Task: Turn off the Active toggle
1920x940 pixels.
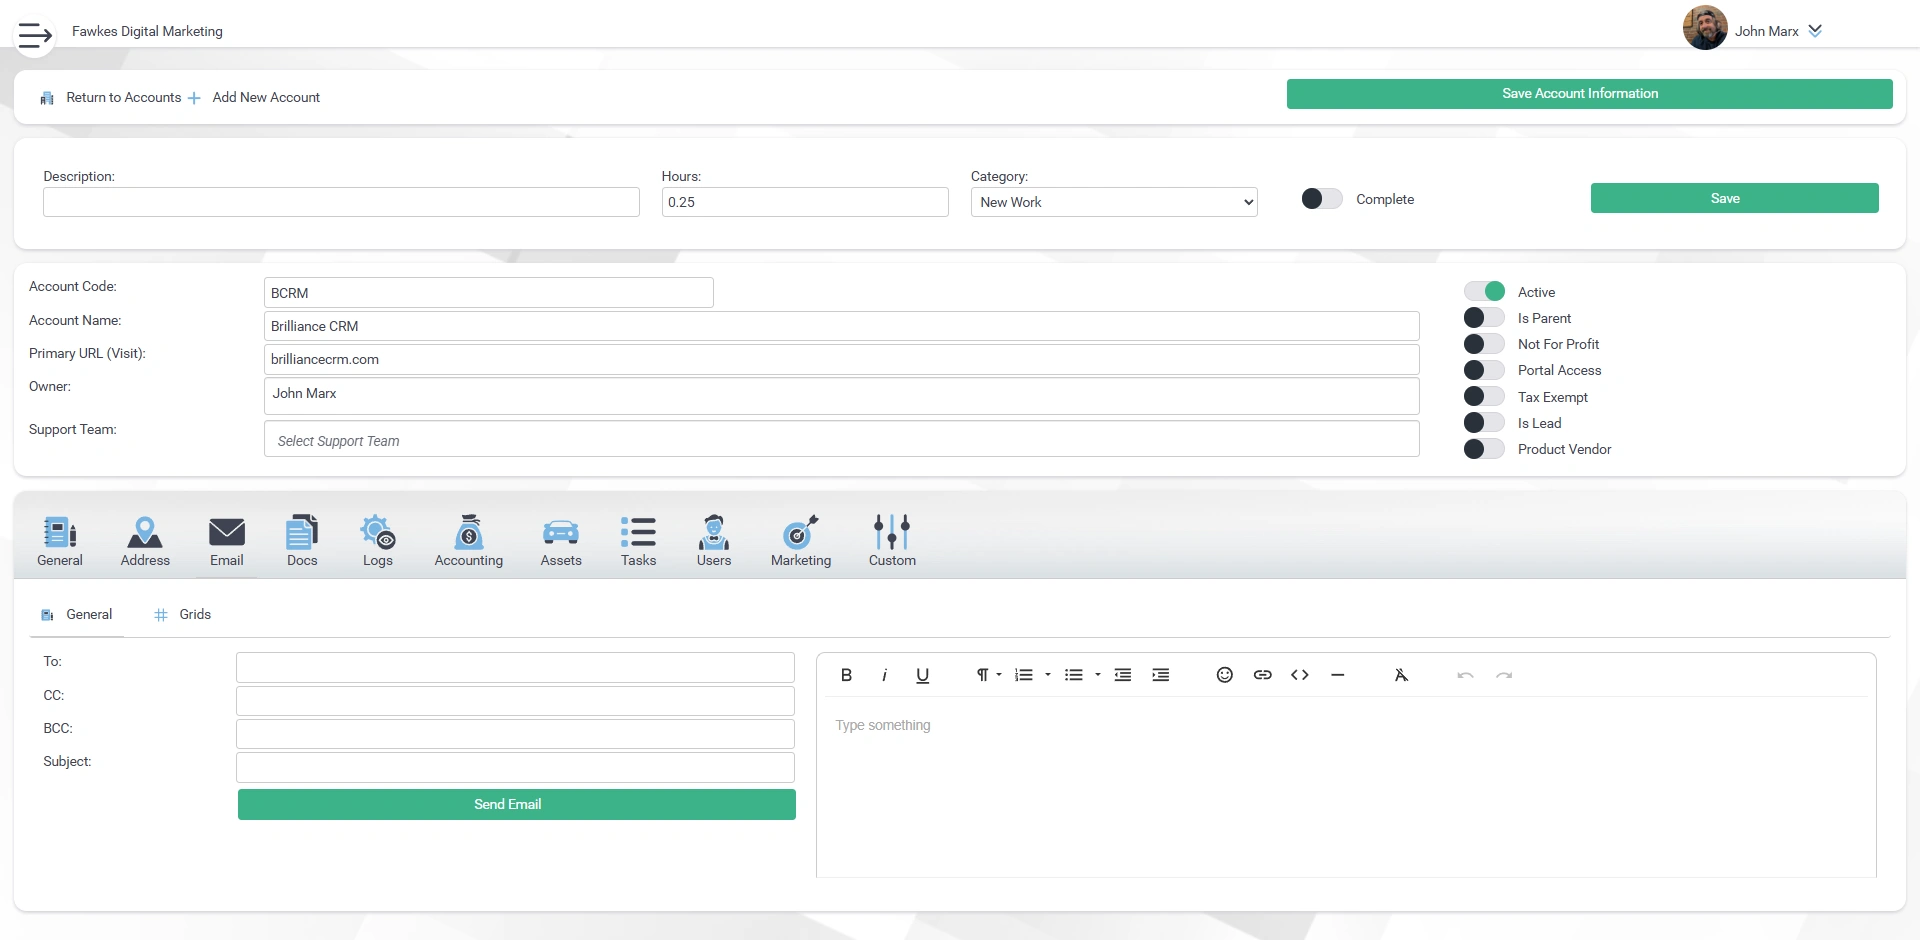Action: coord(1486,291)
